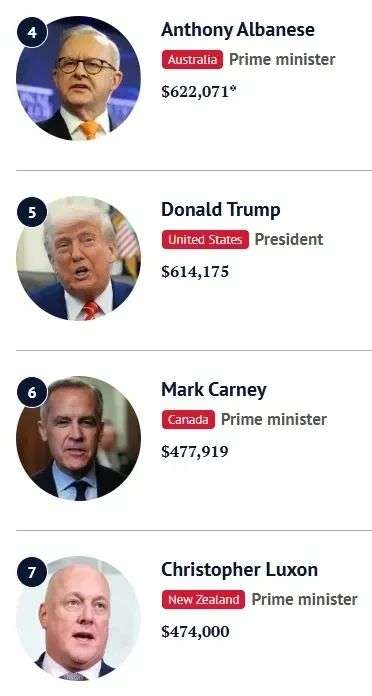Click the Mark Carney name heading
The image size is (372, 696).
(x=214, y=390)
